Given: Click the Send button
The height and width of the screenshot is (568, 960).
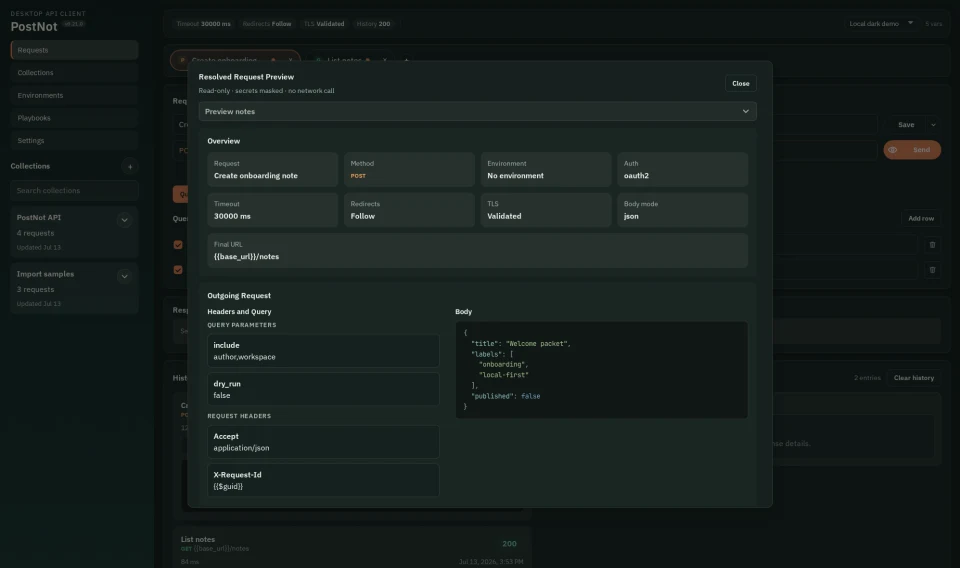Looking at the screenshot, I should tap(921, 150).
